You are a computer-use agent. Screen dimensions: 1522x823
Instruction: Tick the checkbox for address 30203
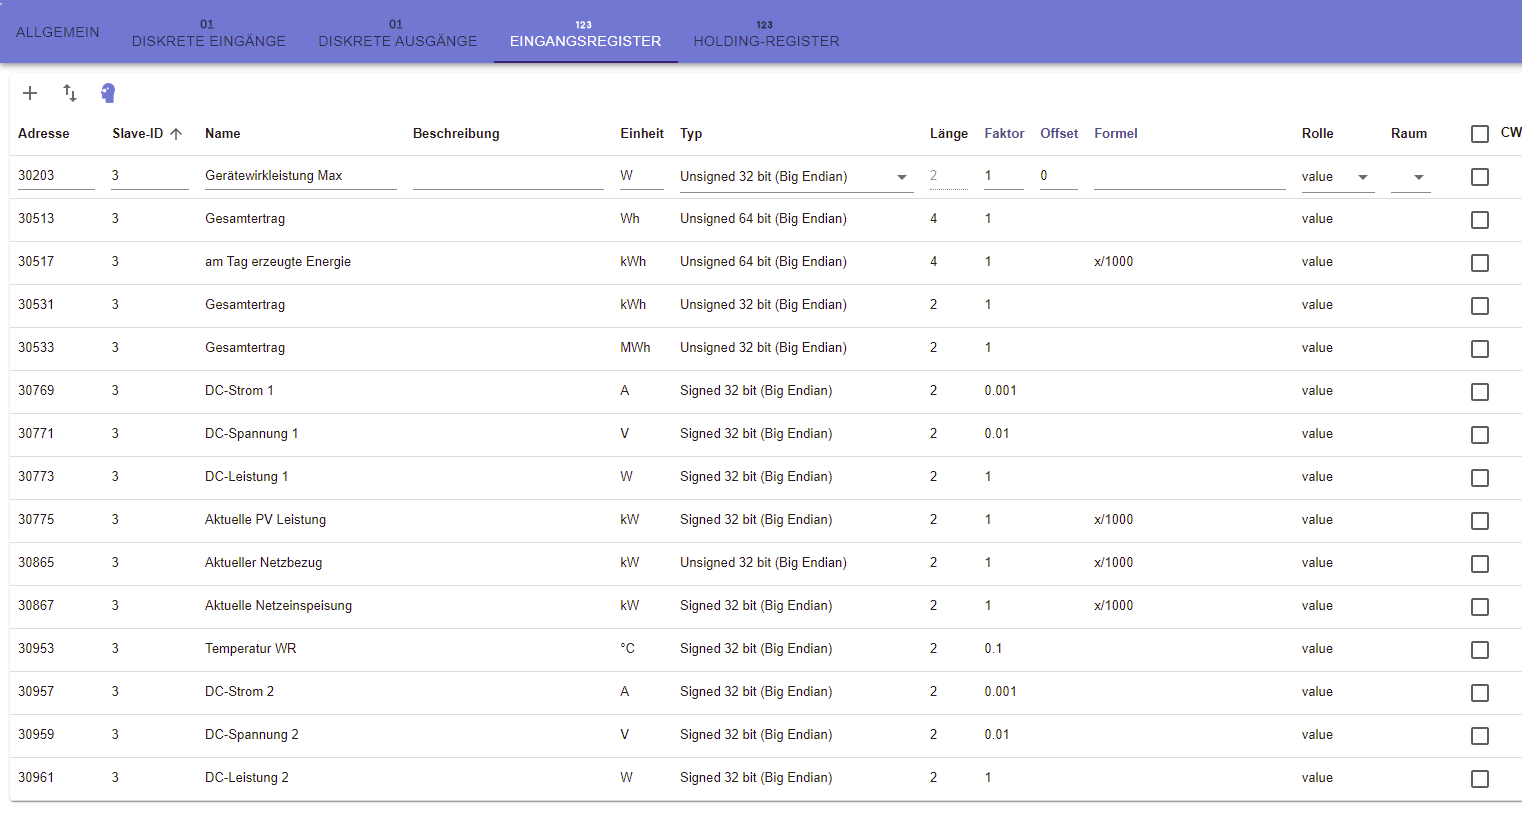(x=1480, y=177)
